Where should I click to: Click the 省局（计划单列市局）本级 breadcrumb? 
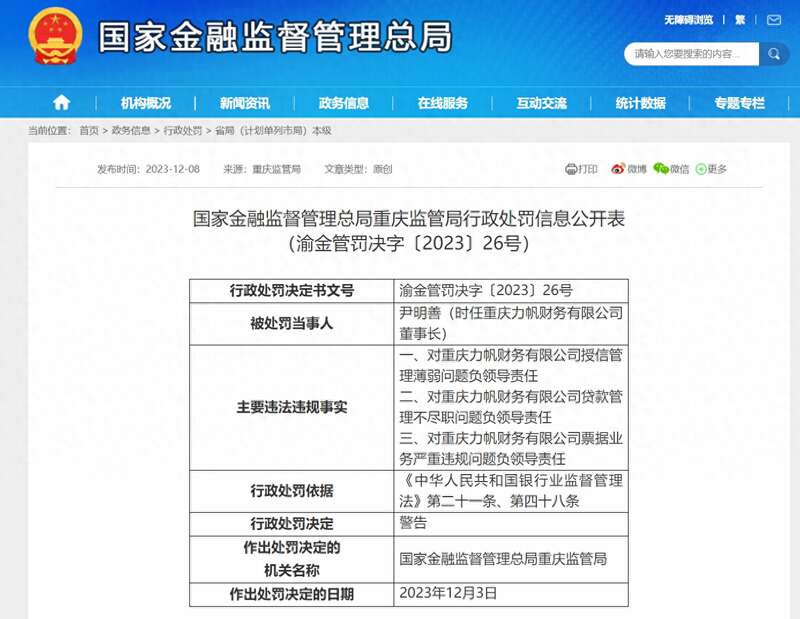(273, 131)
